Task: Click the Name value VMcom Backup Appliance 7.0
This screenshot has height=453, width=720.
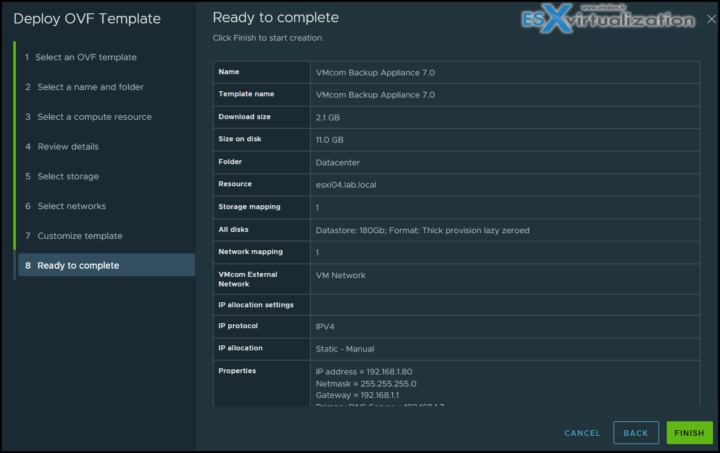Action: coord(375,73)
